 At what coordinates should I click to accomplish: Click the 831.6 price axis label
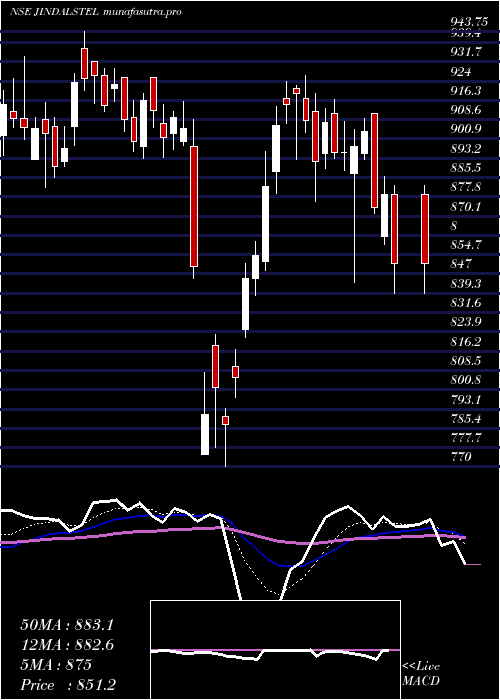(467, 303)
